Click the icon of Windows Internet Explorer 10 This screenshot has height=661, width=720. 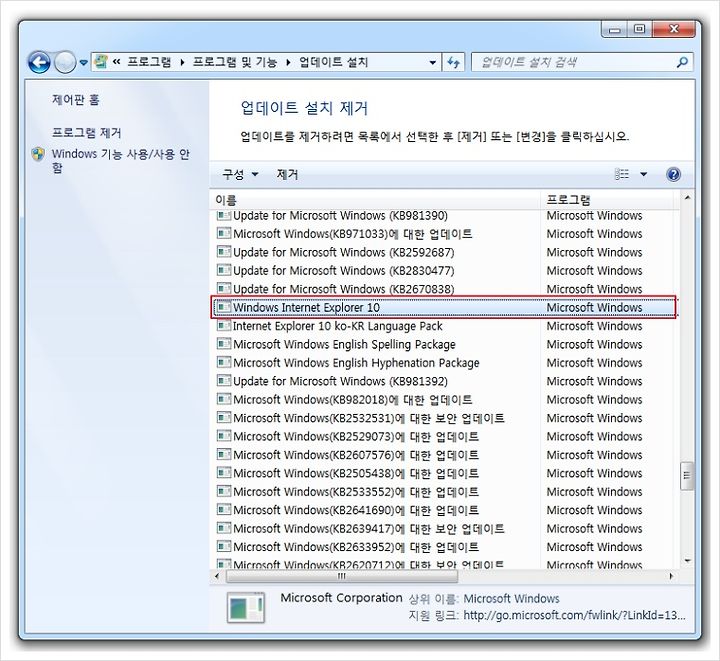(x=224, y=307)
